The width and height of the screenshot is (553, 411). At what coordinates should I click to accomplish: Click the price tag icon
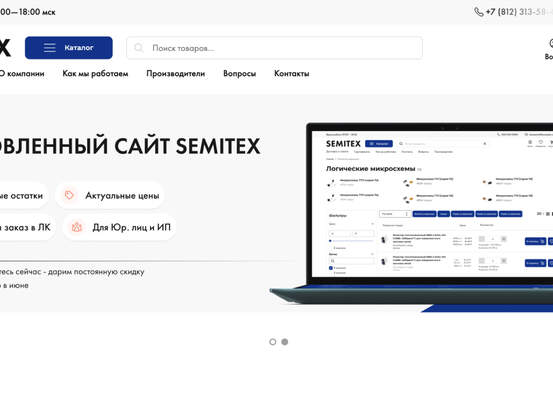[x=69, y=195]
